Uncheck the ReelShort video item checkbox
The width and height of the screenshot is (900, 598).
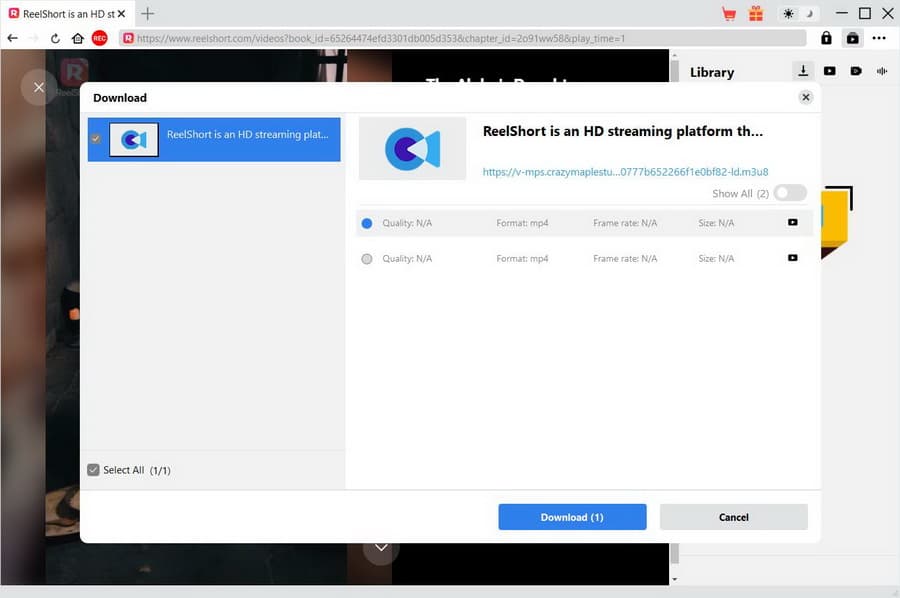pyautogui.click(x=95, y=139)
